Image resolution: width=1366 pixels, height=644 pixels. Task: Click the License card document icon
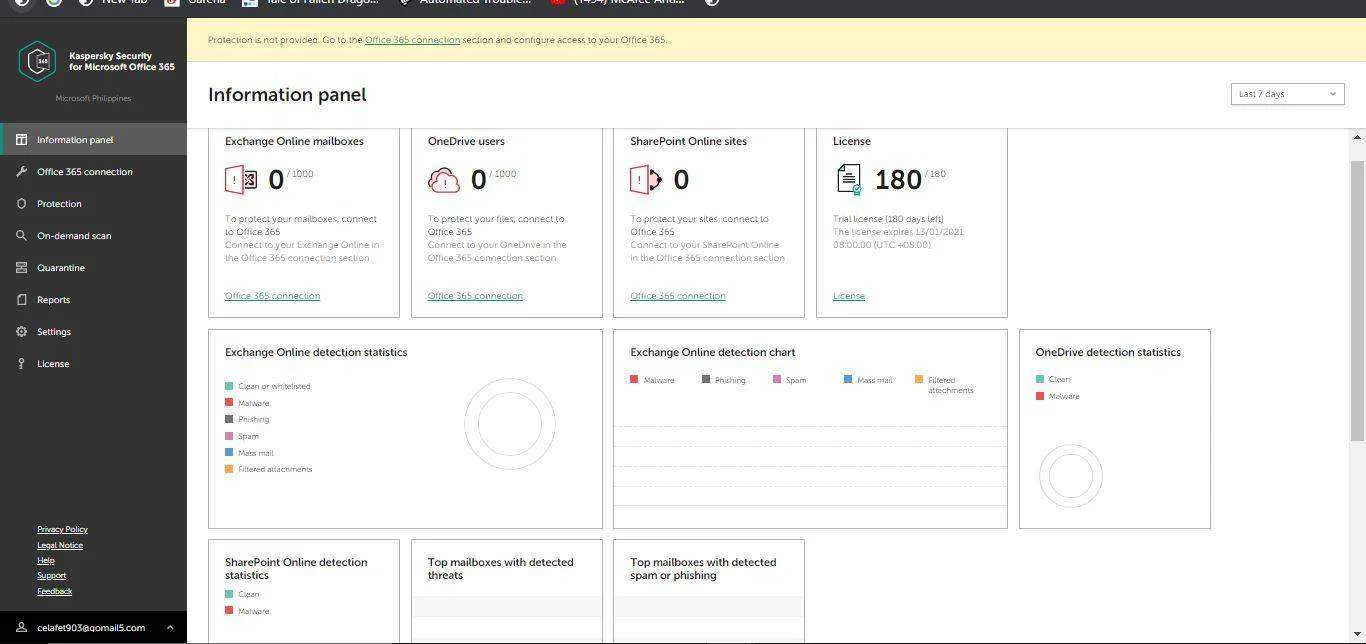[x=849, y=180]
